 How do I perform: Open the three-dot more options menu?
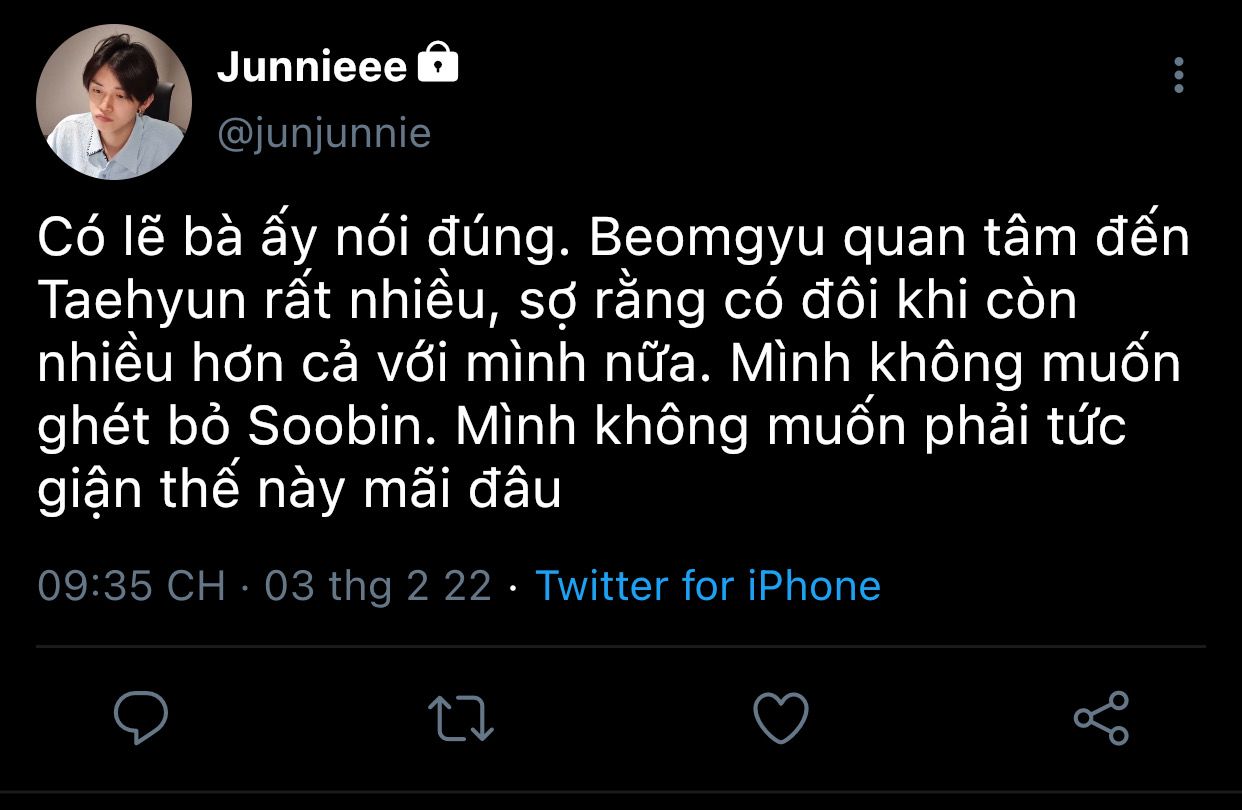point(1179,75)
